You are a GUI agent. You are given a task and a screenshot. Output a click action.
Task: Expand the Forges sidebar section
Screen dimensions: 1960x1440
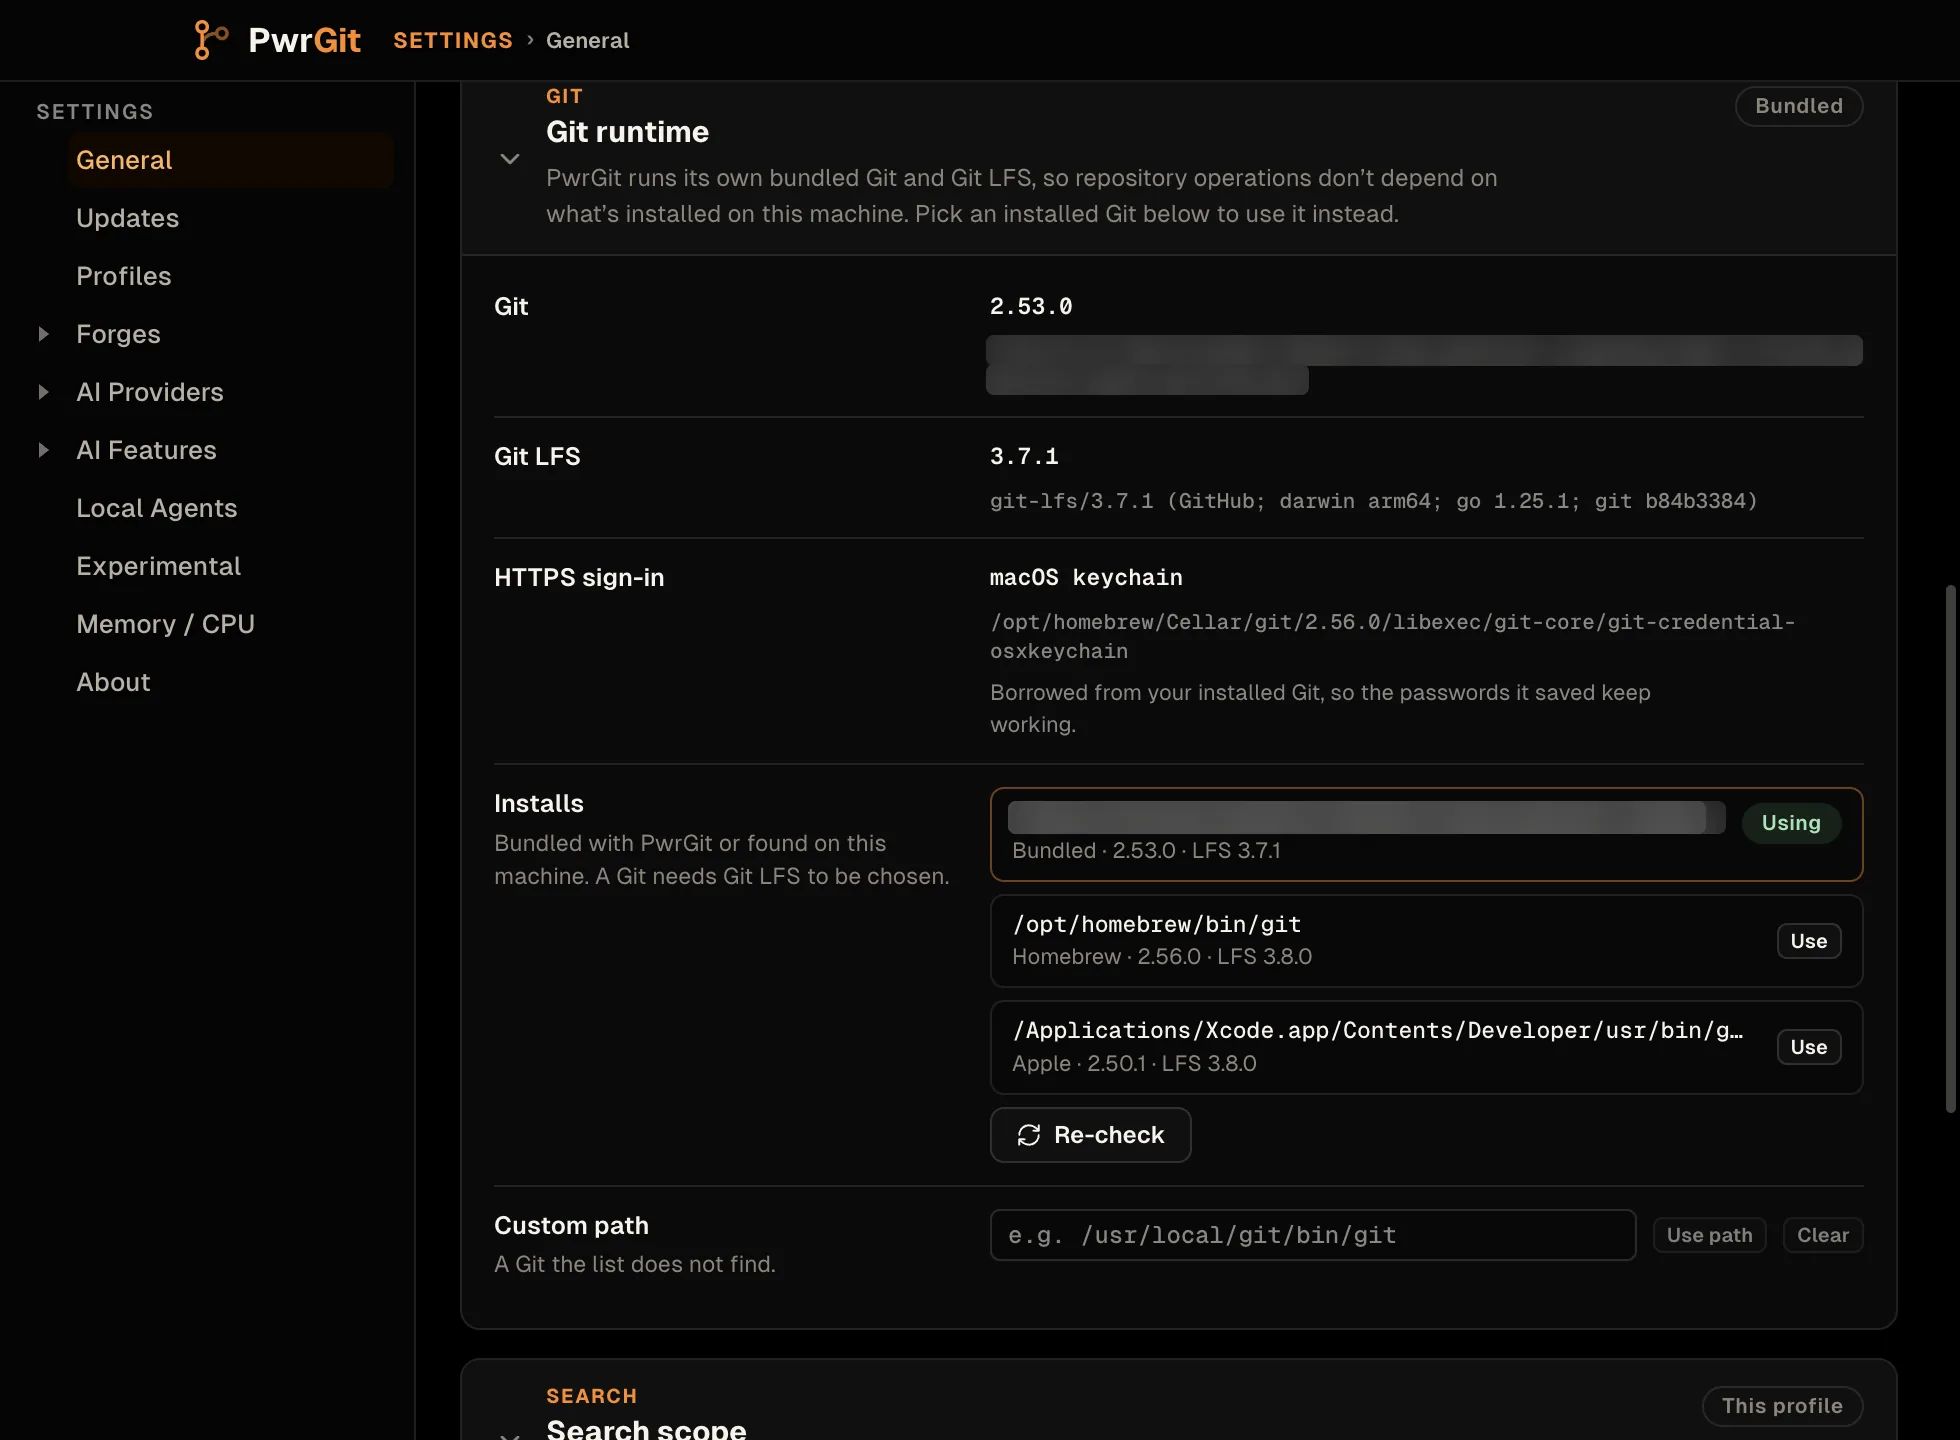coord(43,334)
